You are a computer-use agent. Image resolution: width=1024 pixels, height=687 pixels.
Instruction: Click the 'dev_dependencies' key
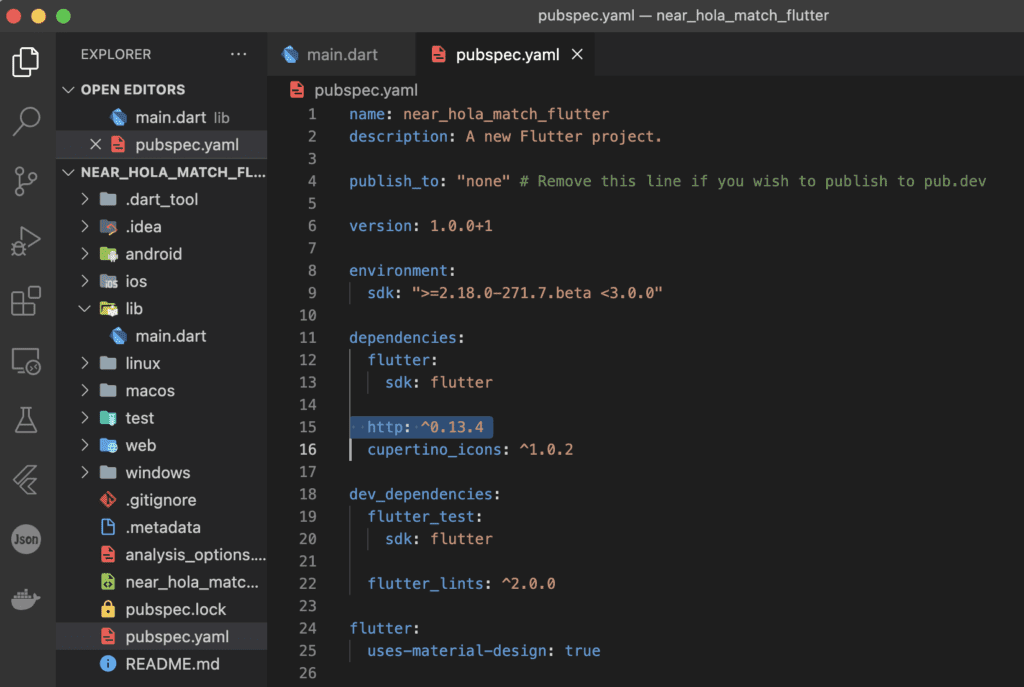(x=421, y=494)
